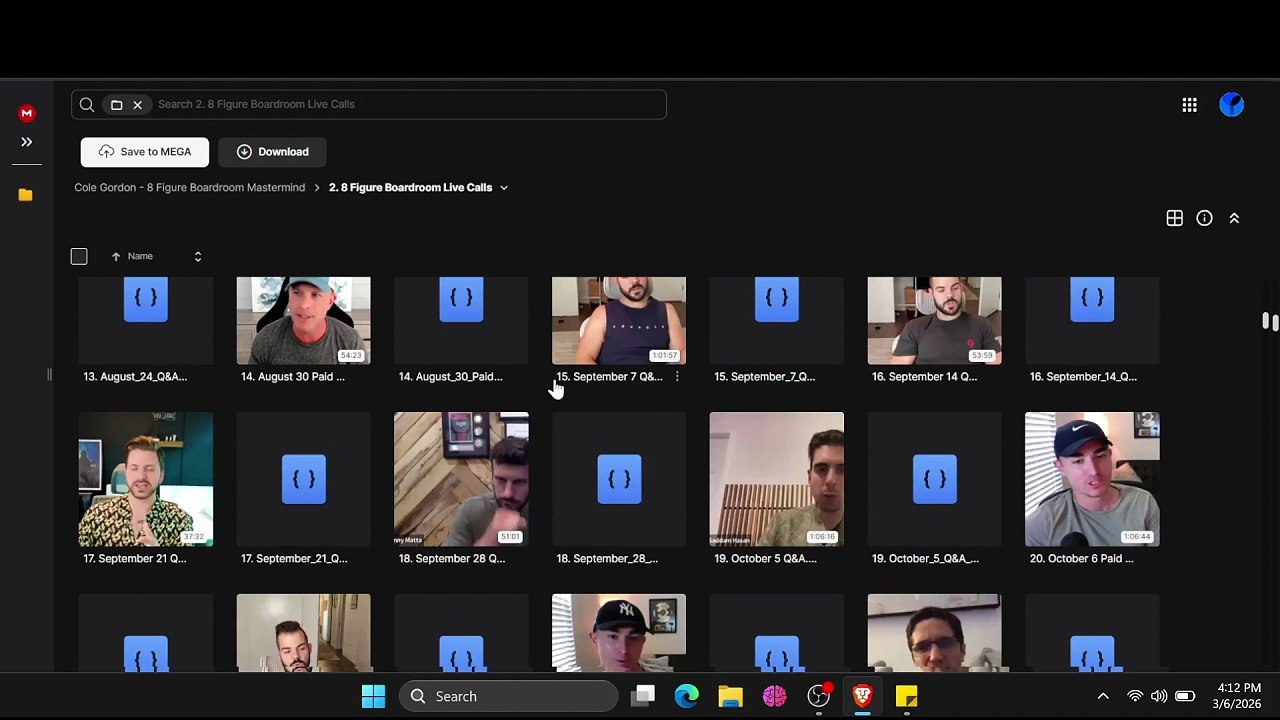Screen dimensions: 1280x720
Task: Select the 16. September_14_Q JSON file icon
Action: [1092, 300]
